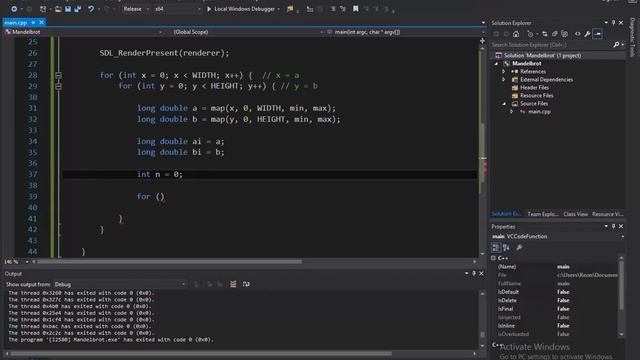This screenshot has height=360, width=640.
Task: Click the IsInline property row
Action: (557, 326)
